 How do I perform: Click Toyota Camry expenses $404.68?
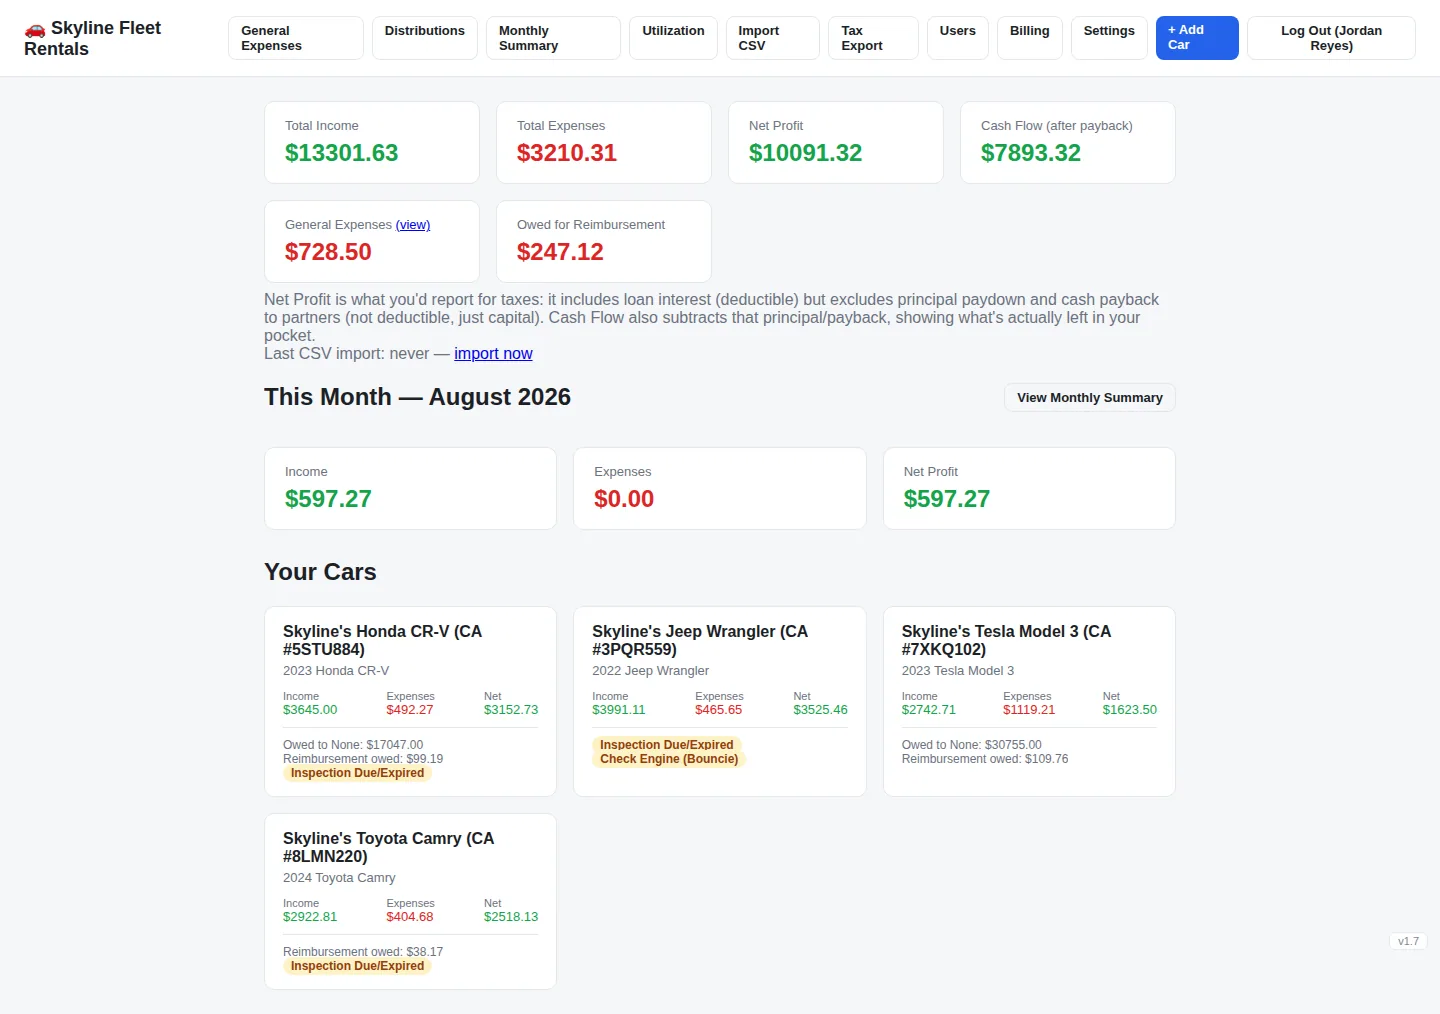click(410, 917)
